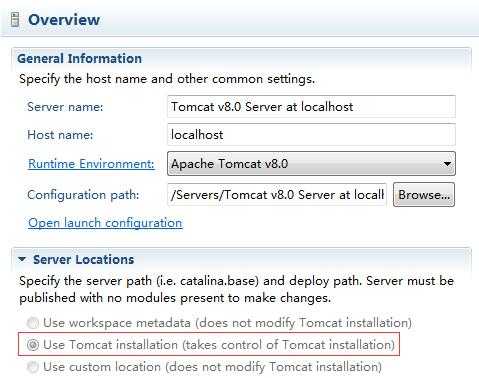The height and width of the screenshot is (378, 479).
Task: Click the General Information section header
Action: pyautogui.click(x=79, y=59)
